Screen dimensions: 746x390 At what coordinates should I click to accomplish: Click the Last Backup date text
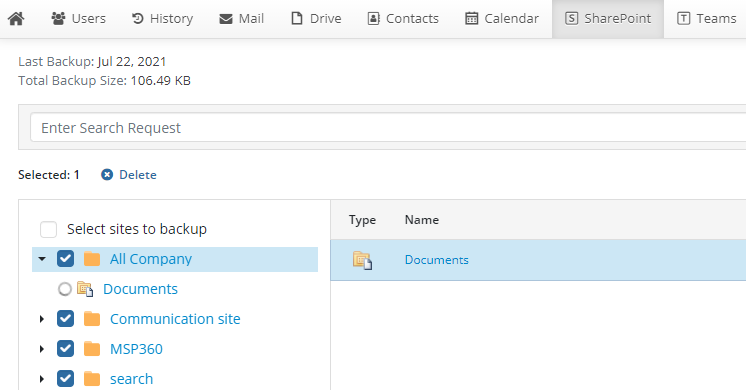pyautogui.click(x=132, y=62)
